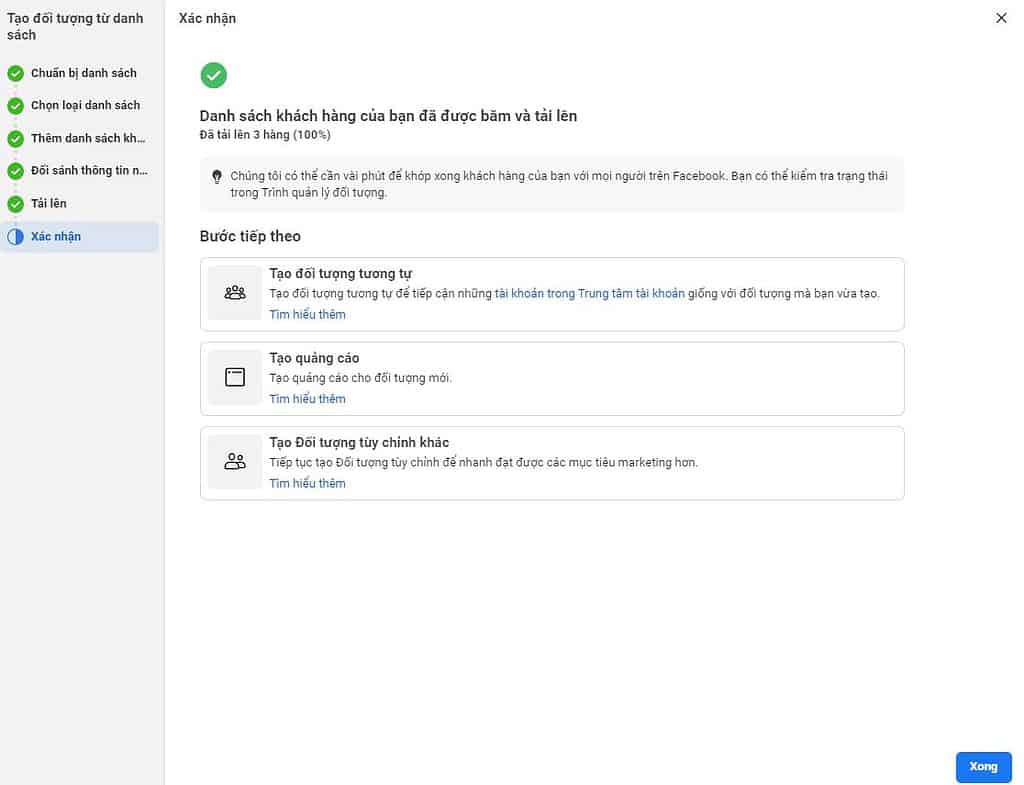Screen dimensions: 1024x785
Task: Open Tìm hiểu thêm under Tạo Đối tượng tùy chỉnh khác
Action: coord(307,484)
